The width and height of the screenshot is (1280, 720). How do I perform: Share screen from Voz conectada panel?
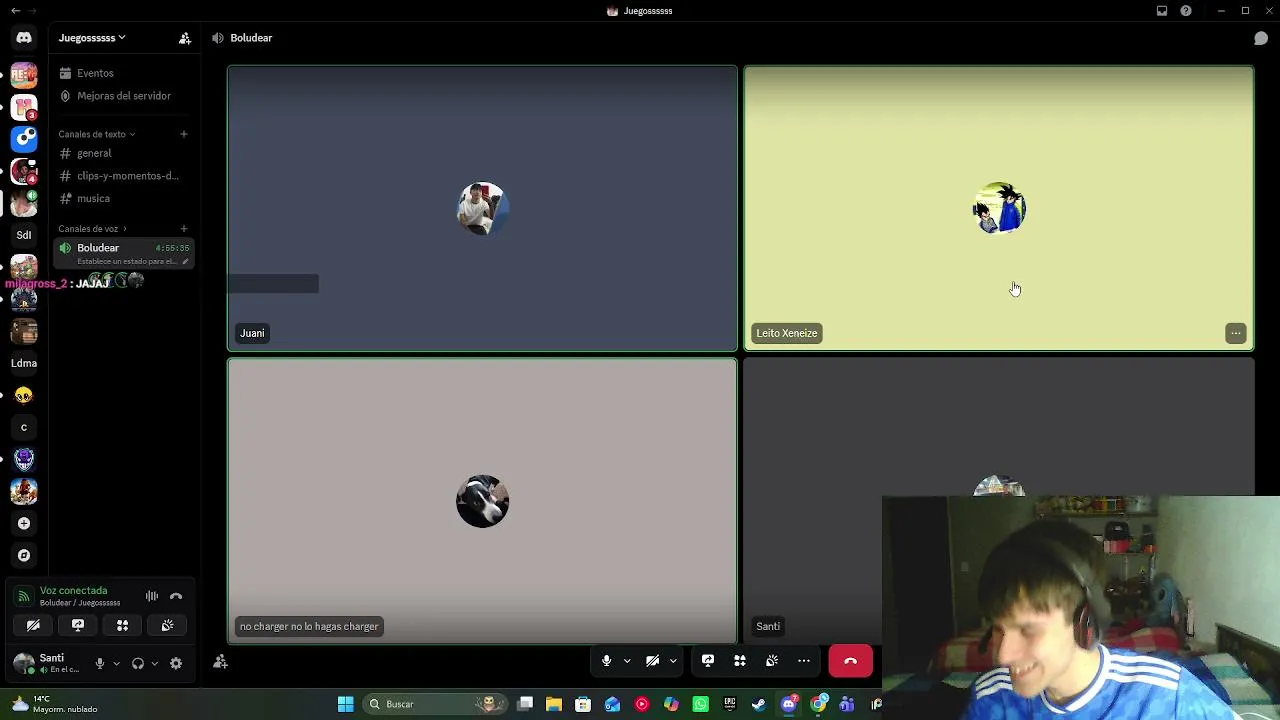click(78, 625)
